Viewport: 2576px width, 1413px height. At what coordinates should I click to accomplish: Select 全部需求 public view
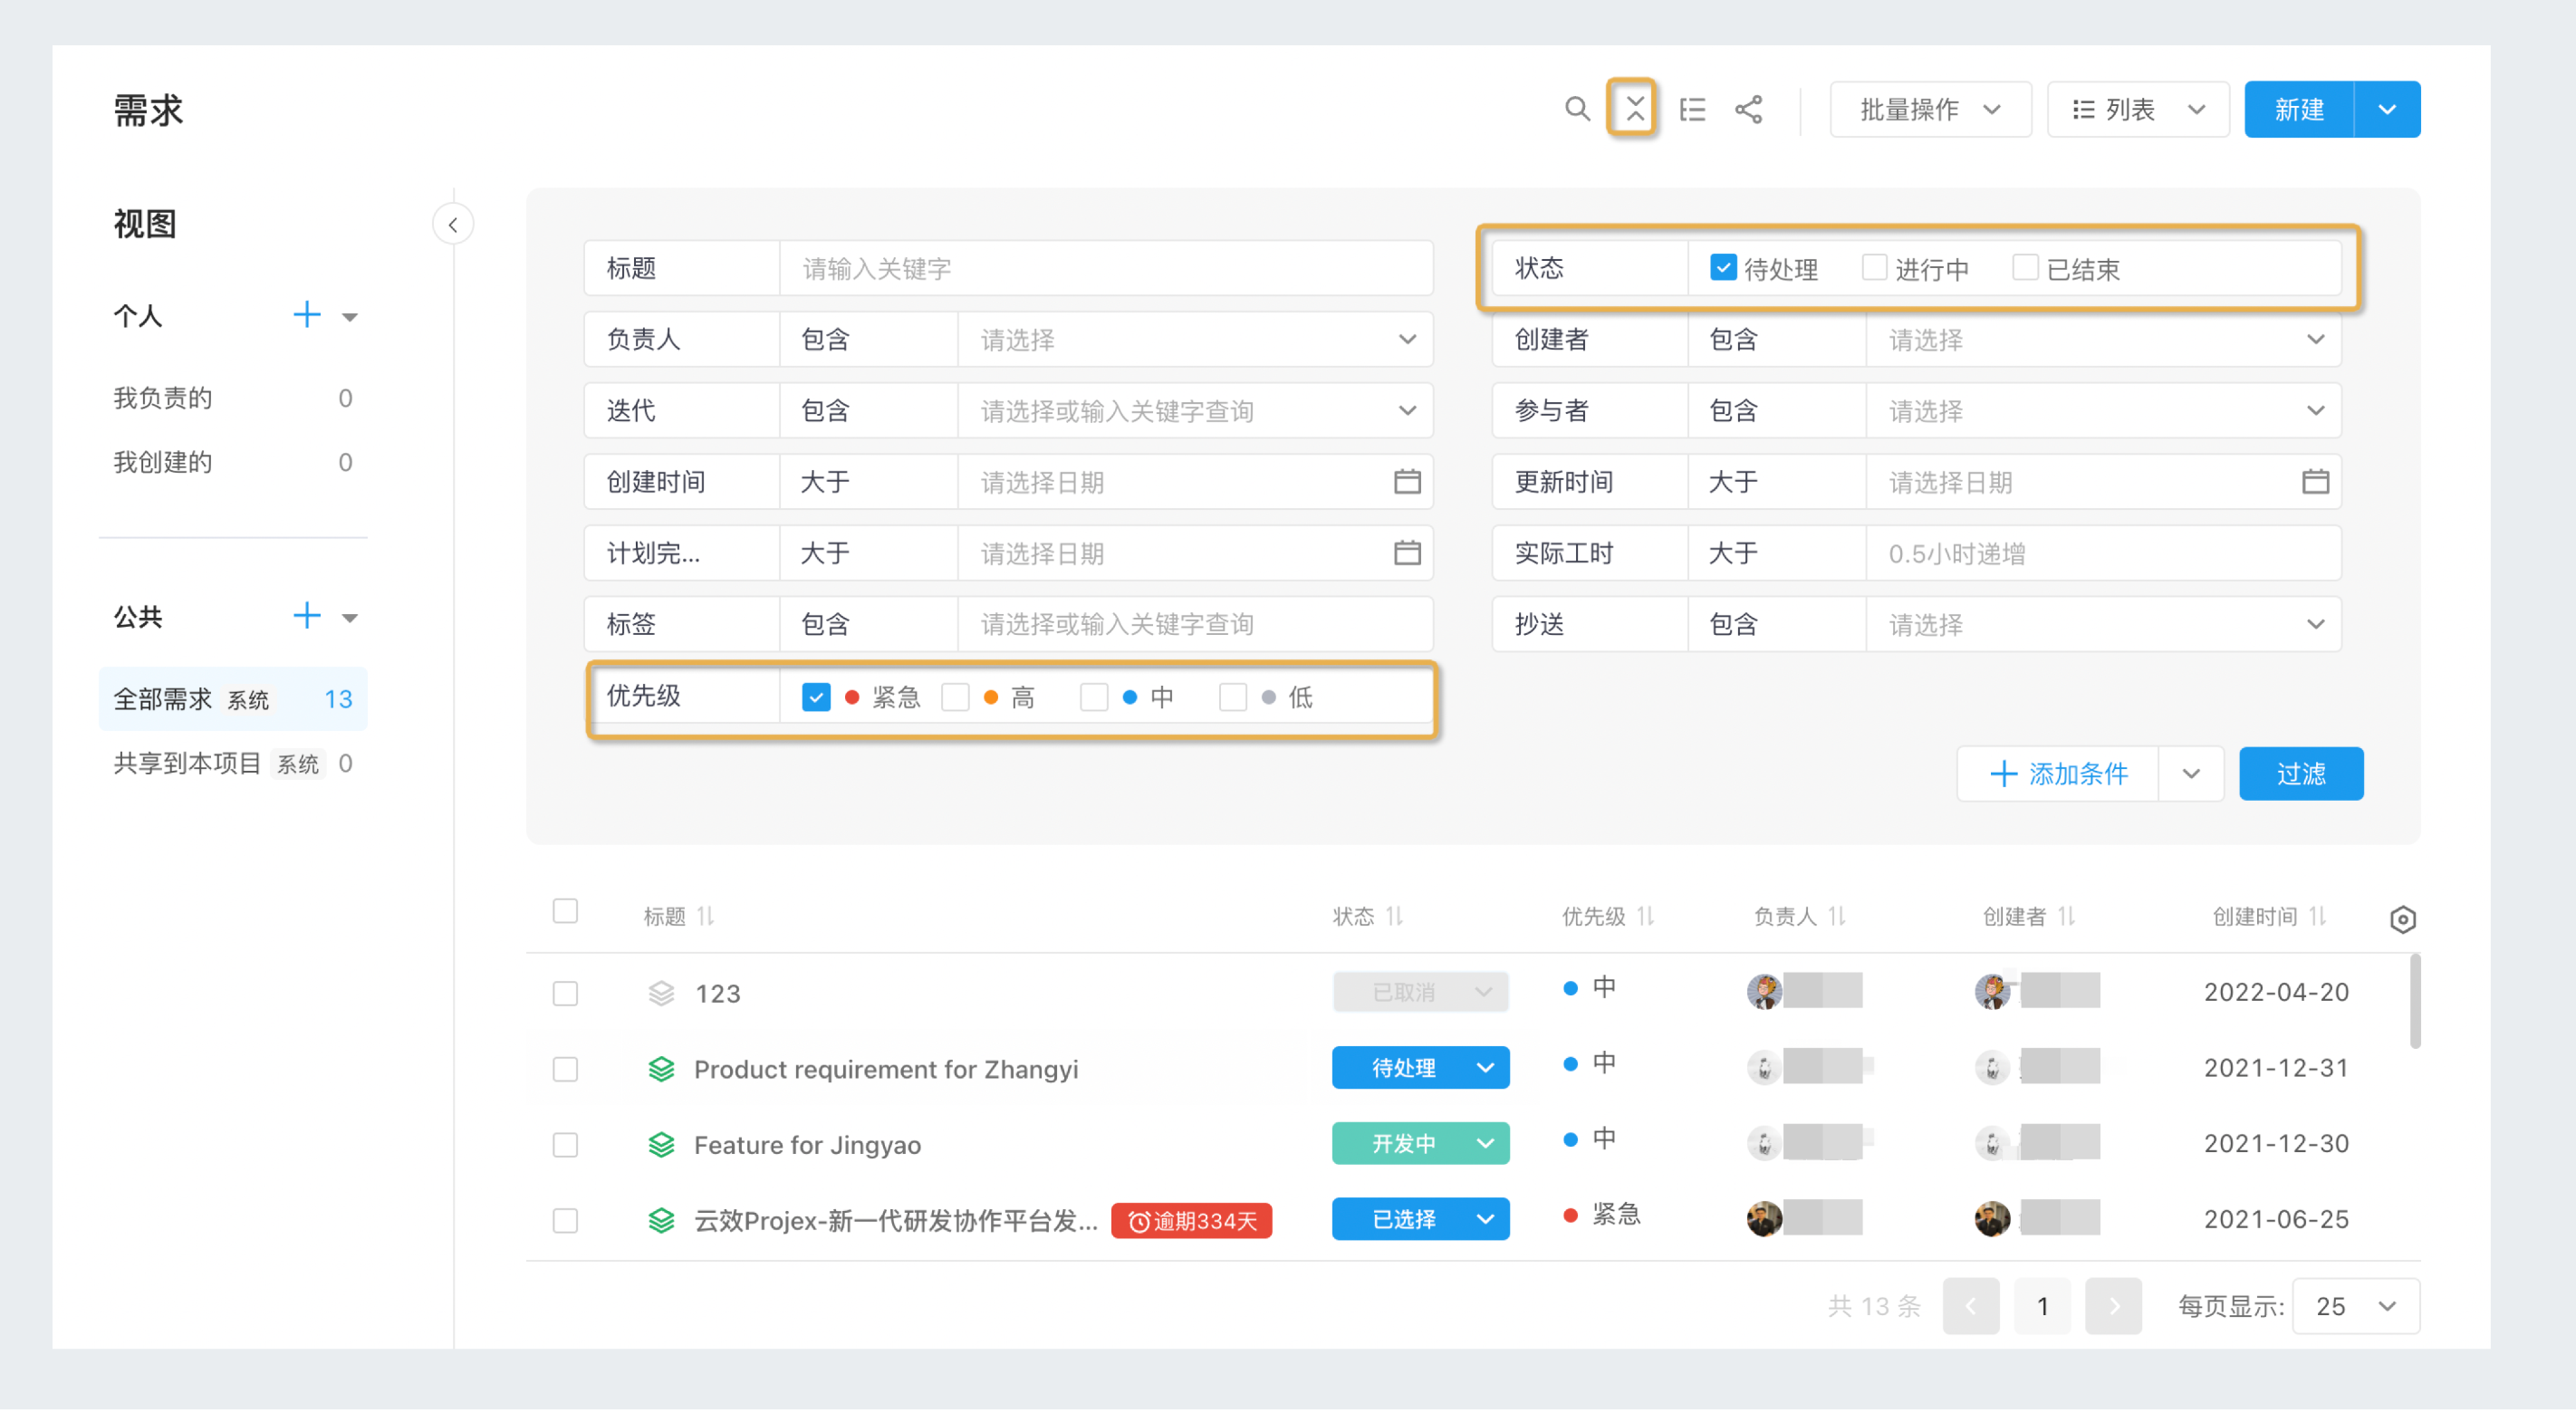233,699
